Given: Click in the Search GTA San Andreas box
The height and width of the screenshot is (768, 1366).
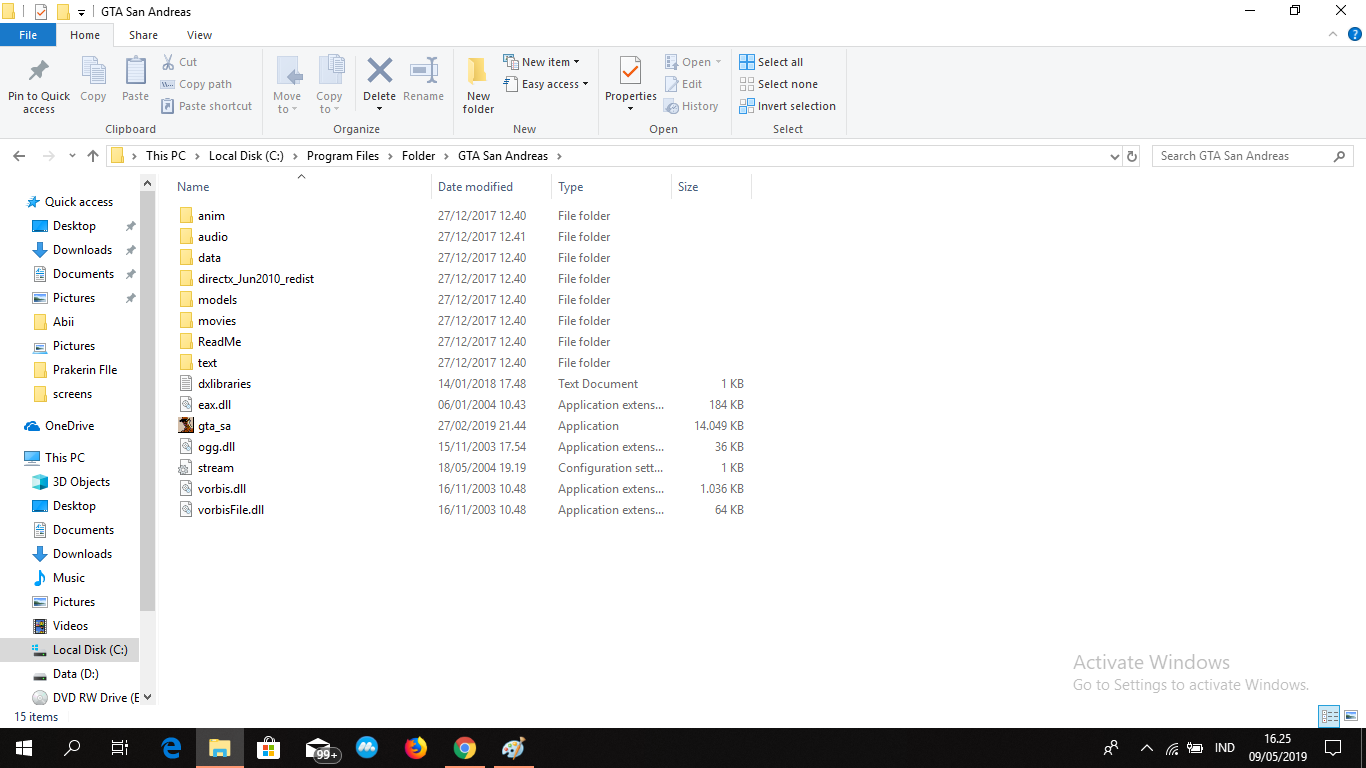Looking at the screenshot, I should point(1252,156).
